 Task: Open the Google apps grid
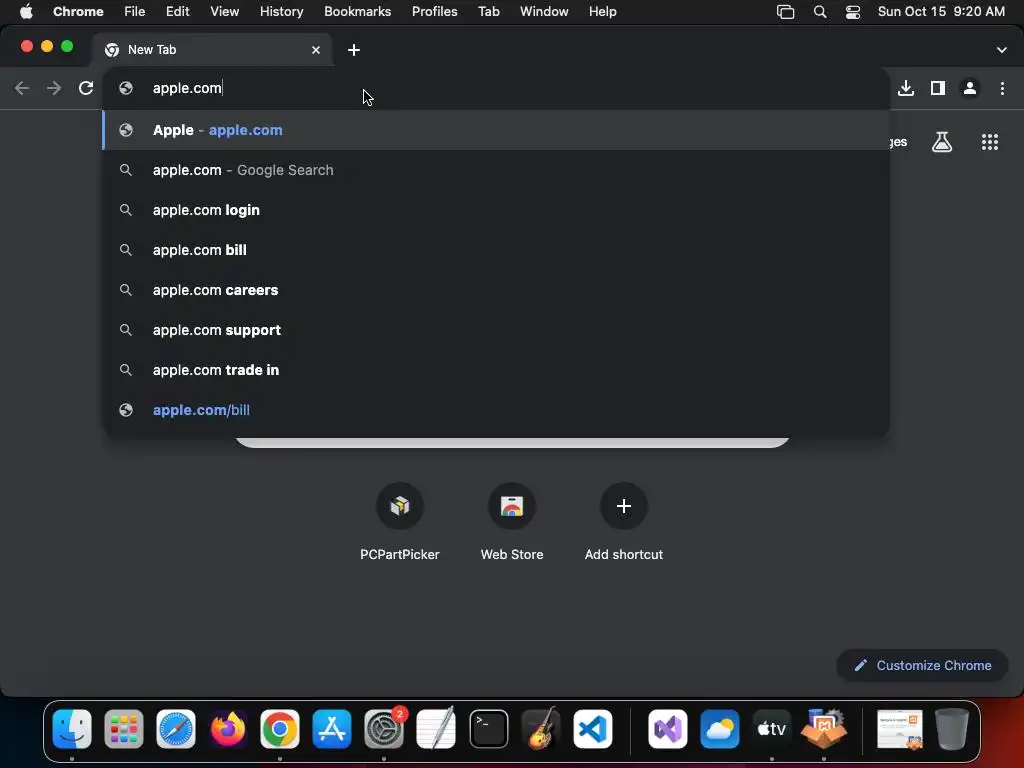tap(990, 142)
